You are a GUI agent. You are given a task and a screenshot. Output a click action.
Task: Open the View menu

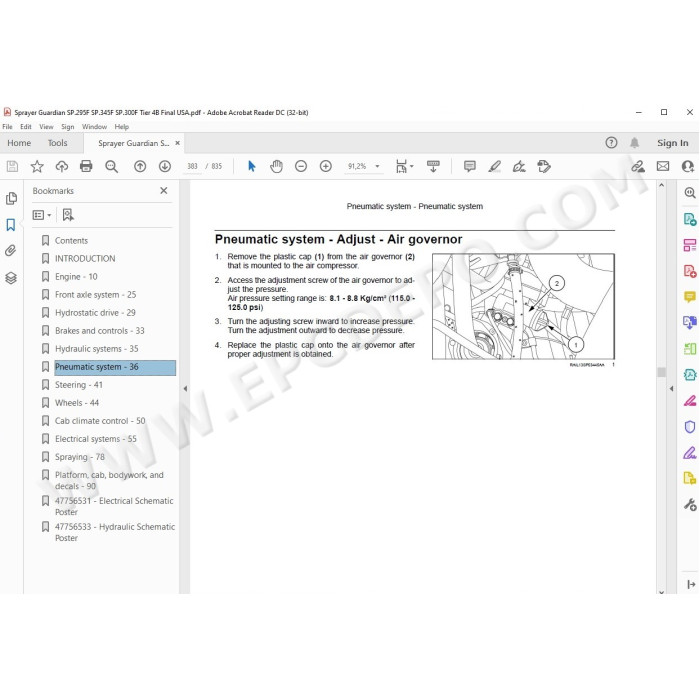(46, 127)
